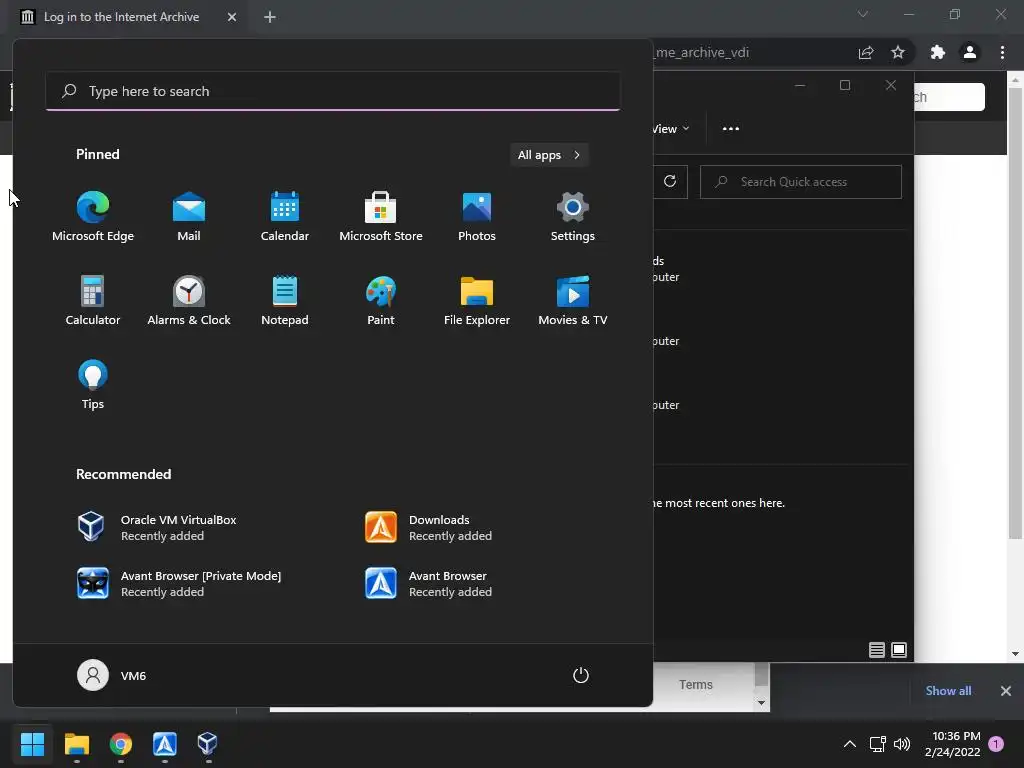Open the Tips app
The width and height of the screenshot is (1024, 768).
tap(93, 385)
